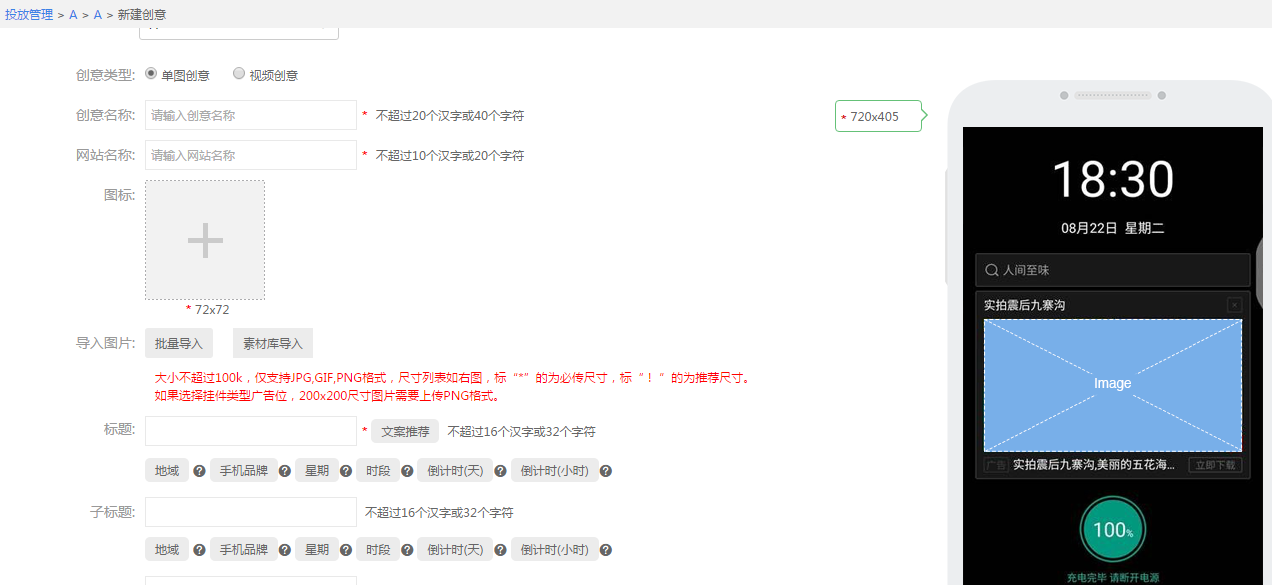Image resolution: width=1272 pixels, height=585 pixels.
Task: Click the 网站名称 input field
Action: click(250, 154)
